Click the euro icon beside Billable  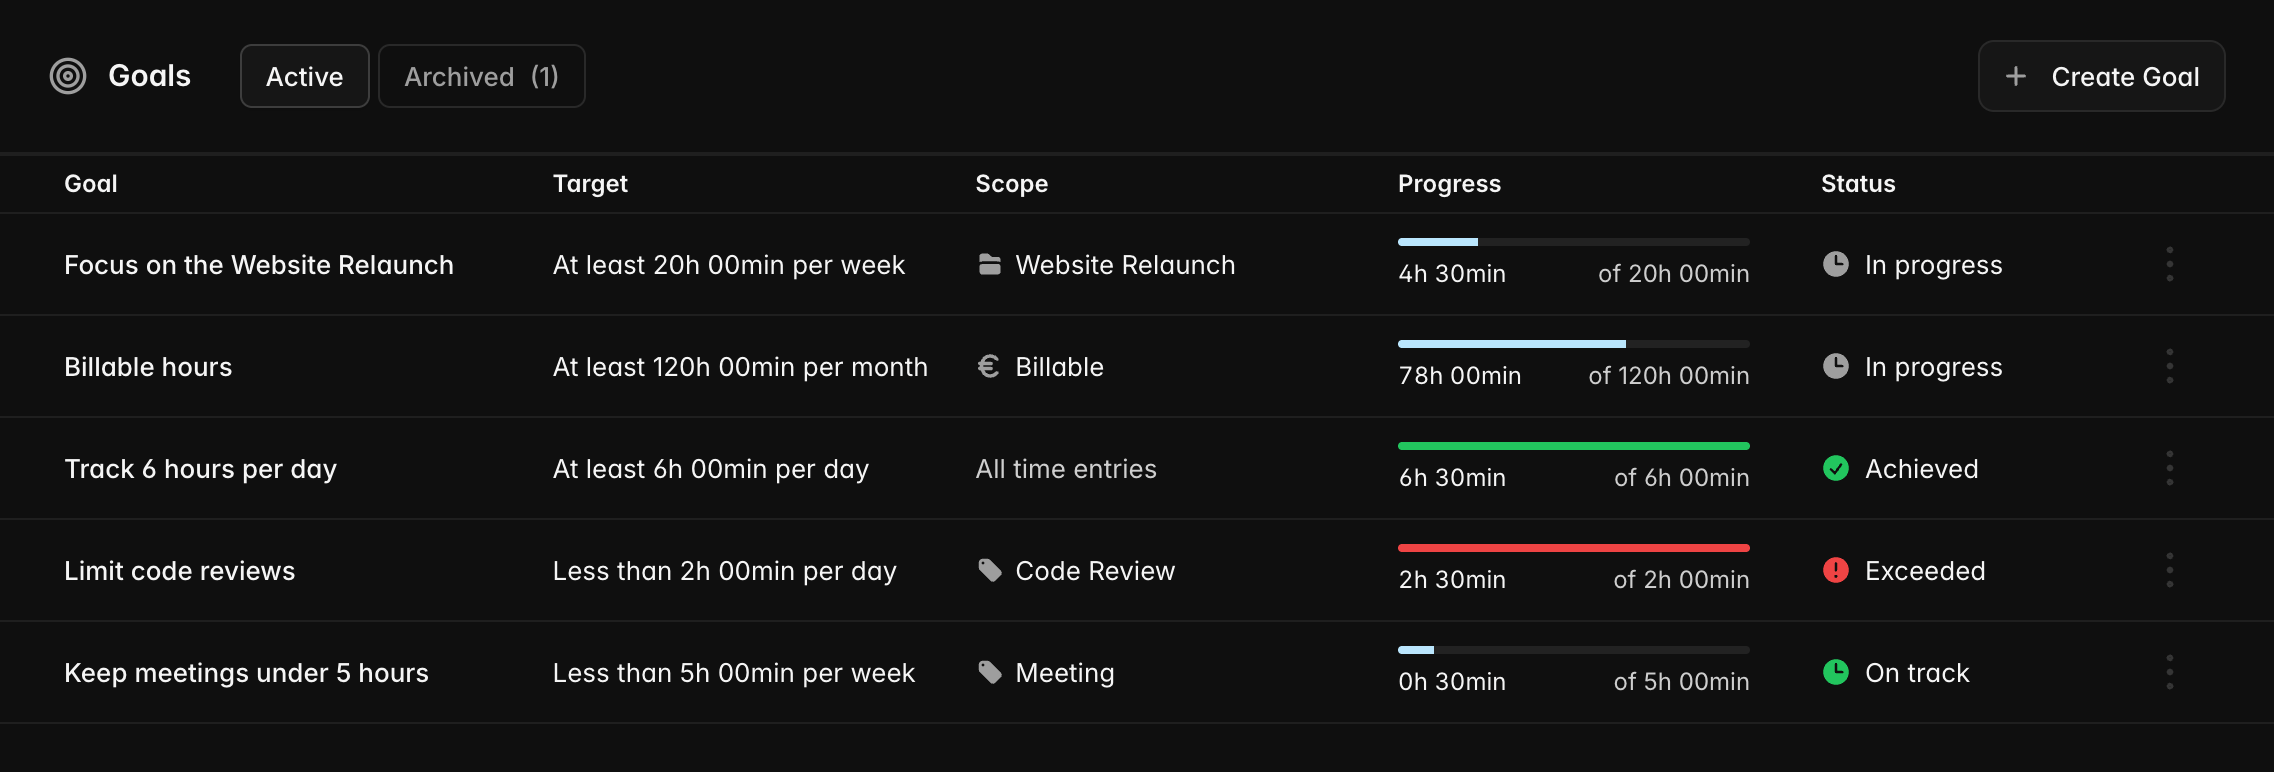(x=989, y=367)
